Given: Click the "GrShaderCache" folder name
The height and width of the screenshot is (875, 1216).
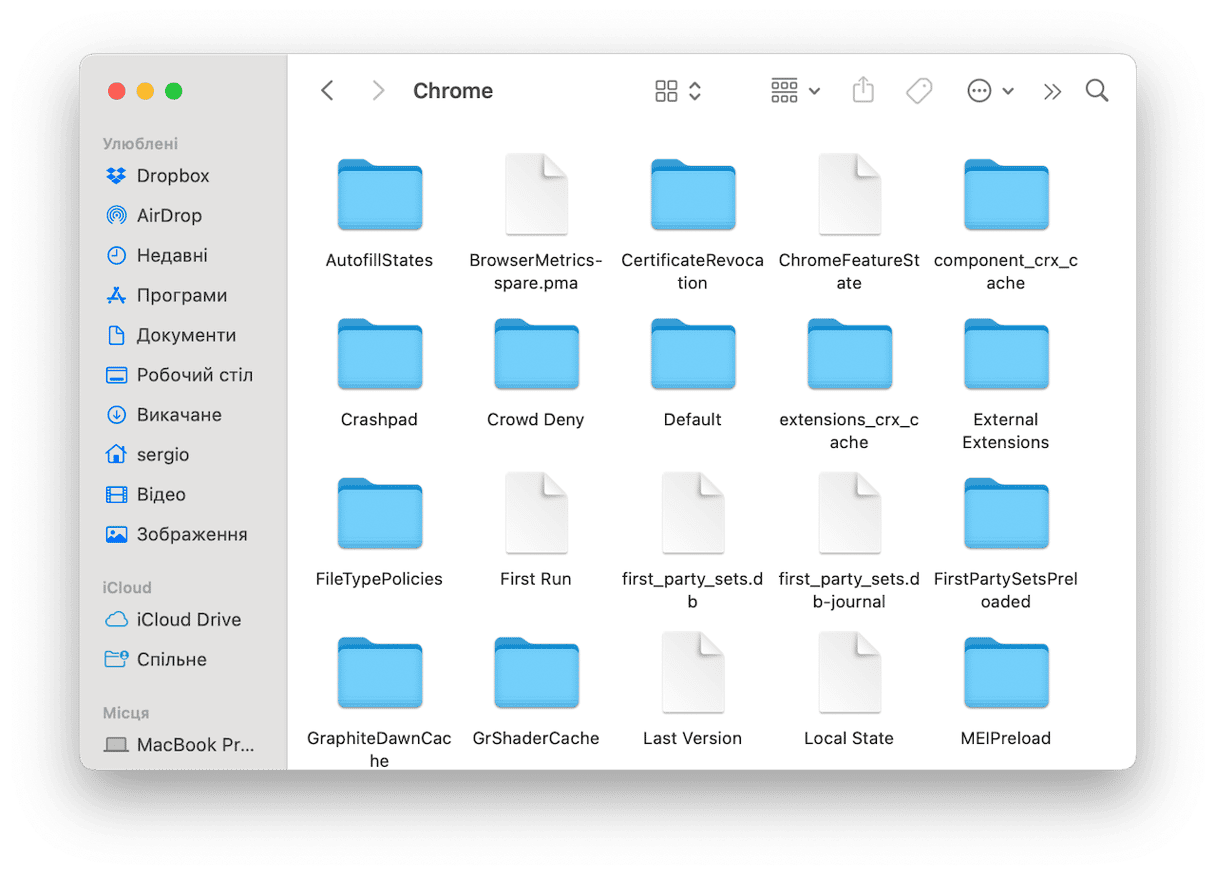Looking at the screenshot, I should tap(536, 739).
